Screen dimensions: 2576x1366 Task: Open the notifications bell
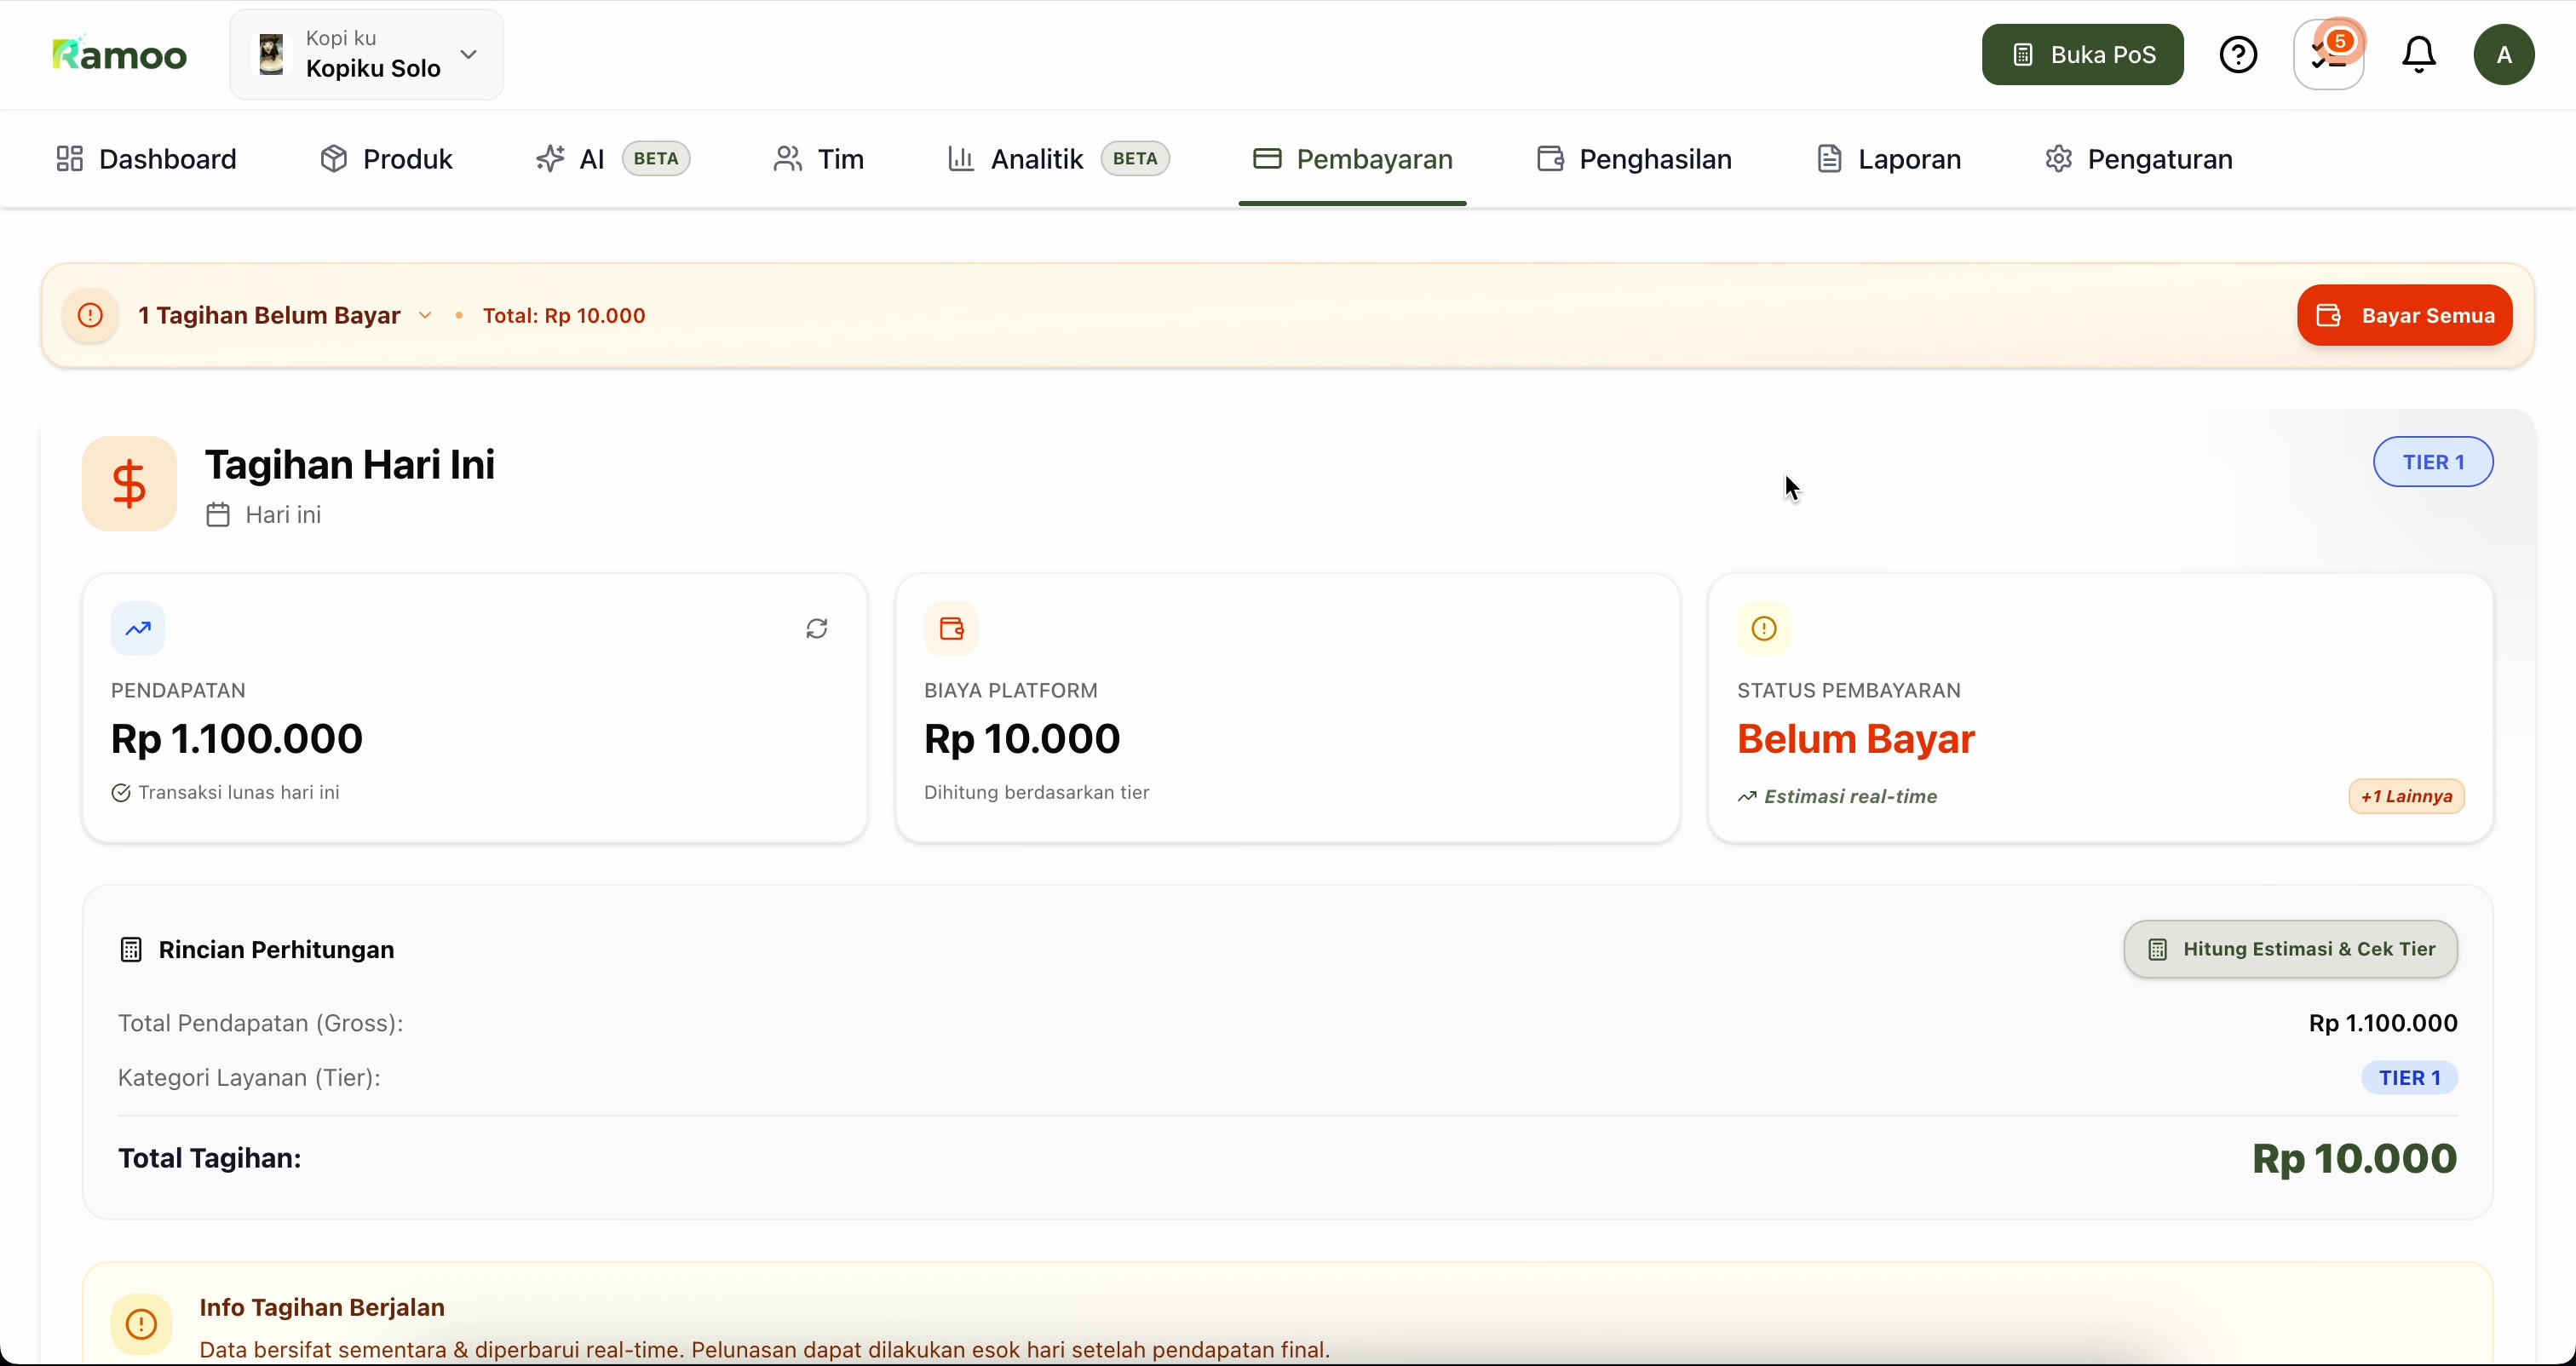click(x=2418, y=55)
